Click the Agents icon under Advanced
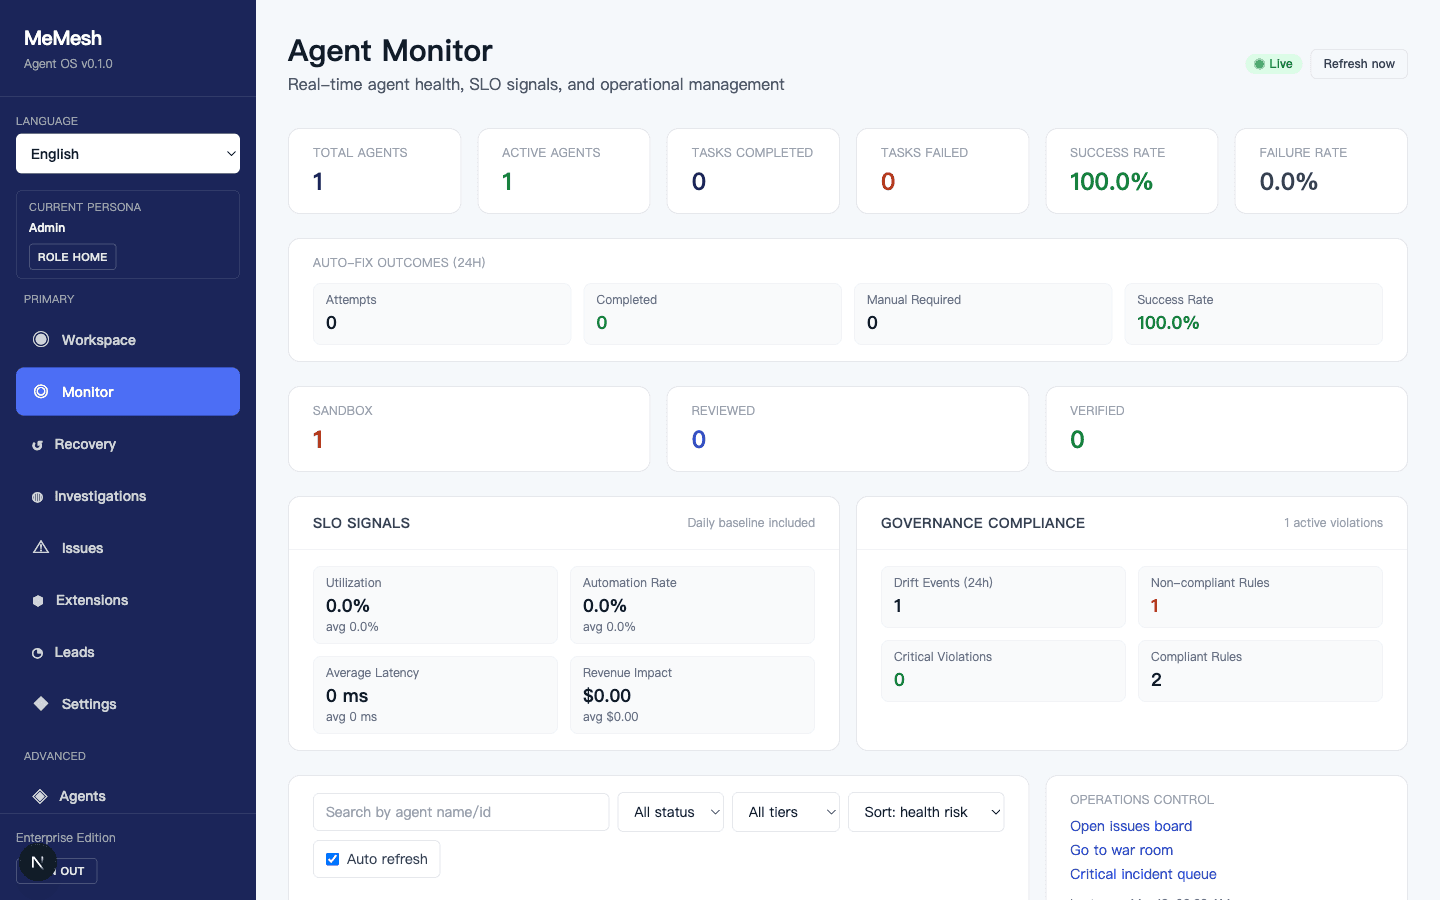Image resolution: width=1440 pixels, height=900 pixels. point(40,796)
